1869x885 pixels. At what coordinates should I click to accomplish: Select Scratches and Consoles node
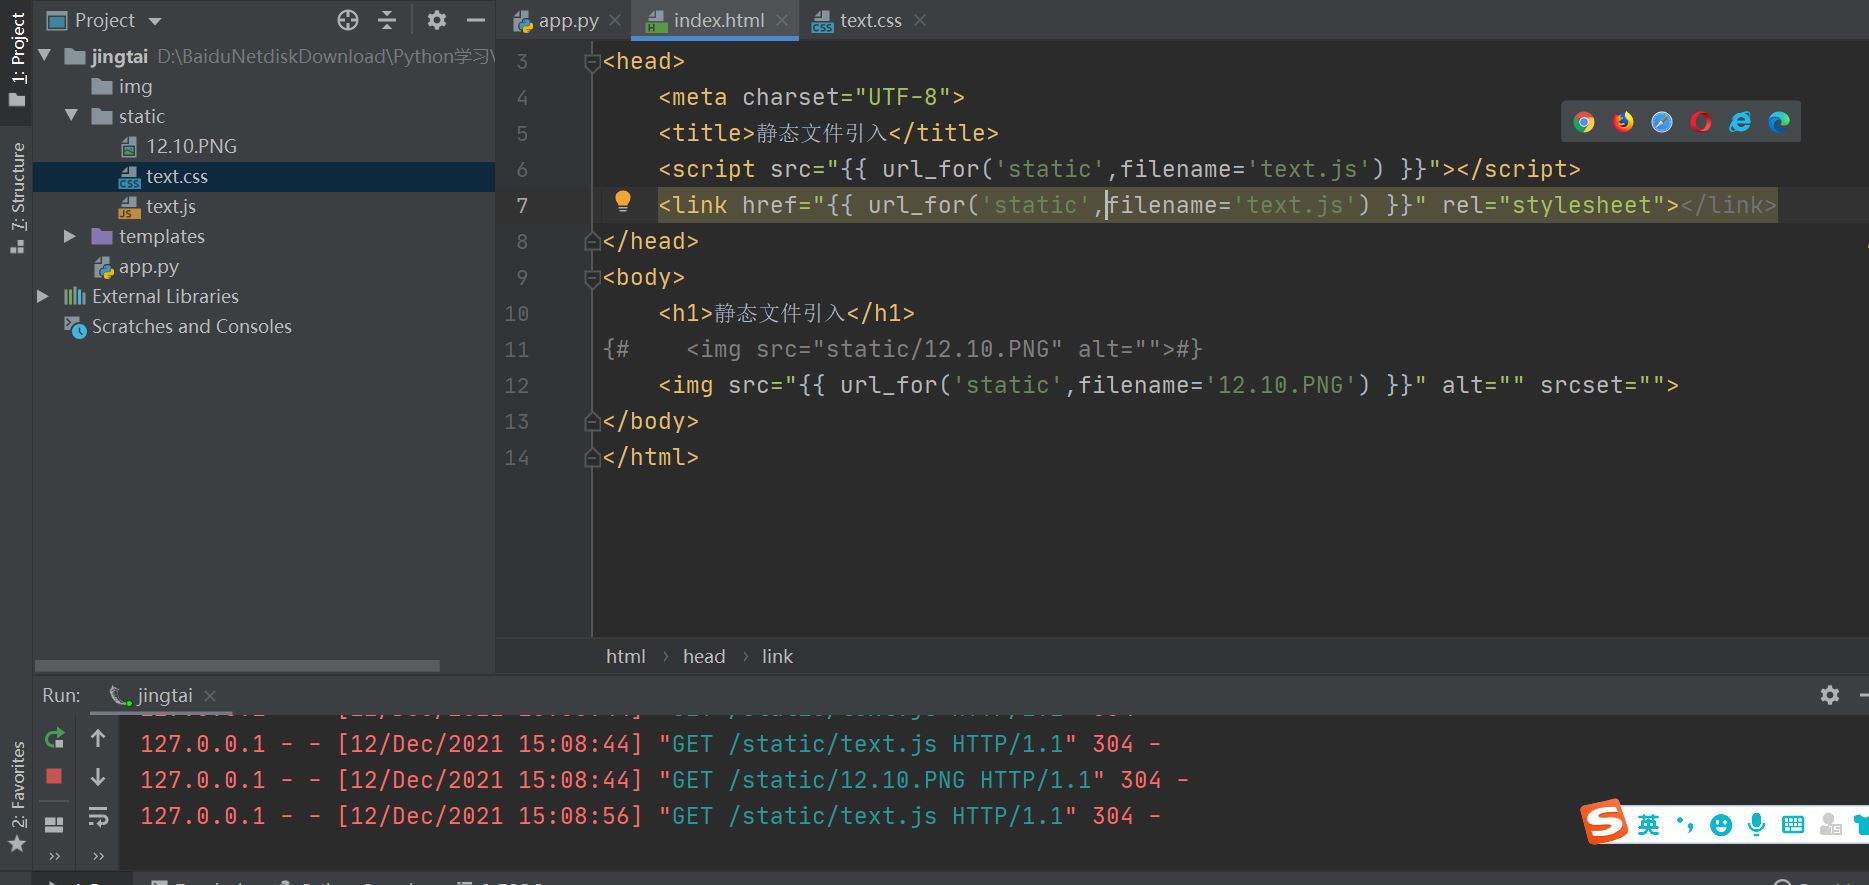coord(178,327)
